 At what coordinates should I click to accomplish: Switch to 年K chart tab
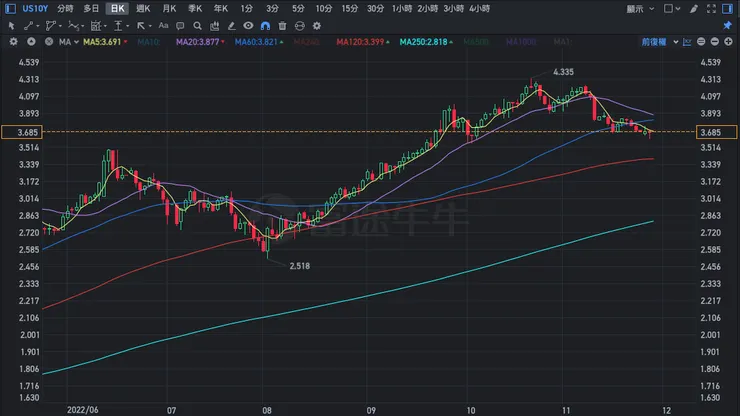pyautogui.click(x=220, y=8)
